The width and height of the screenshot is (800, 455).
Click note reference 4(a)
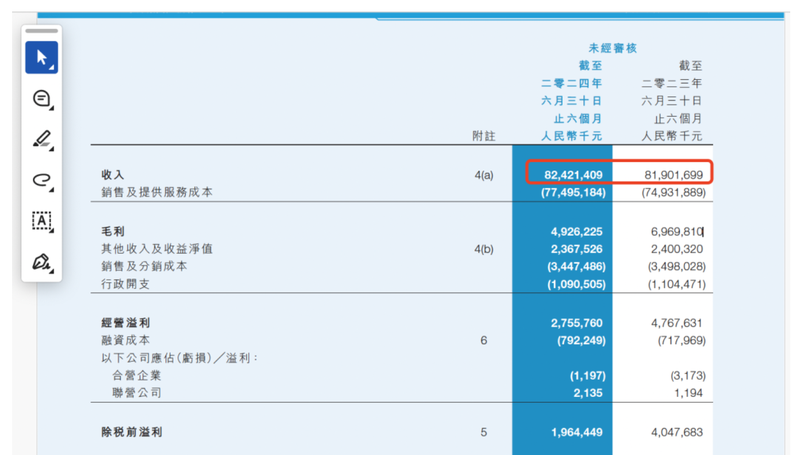484,175
